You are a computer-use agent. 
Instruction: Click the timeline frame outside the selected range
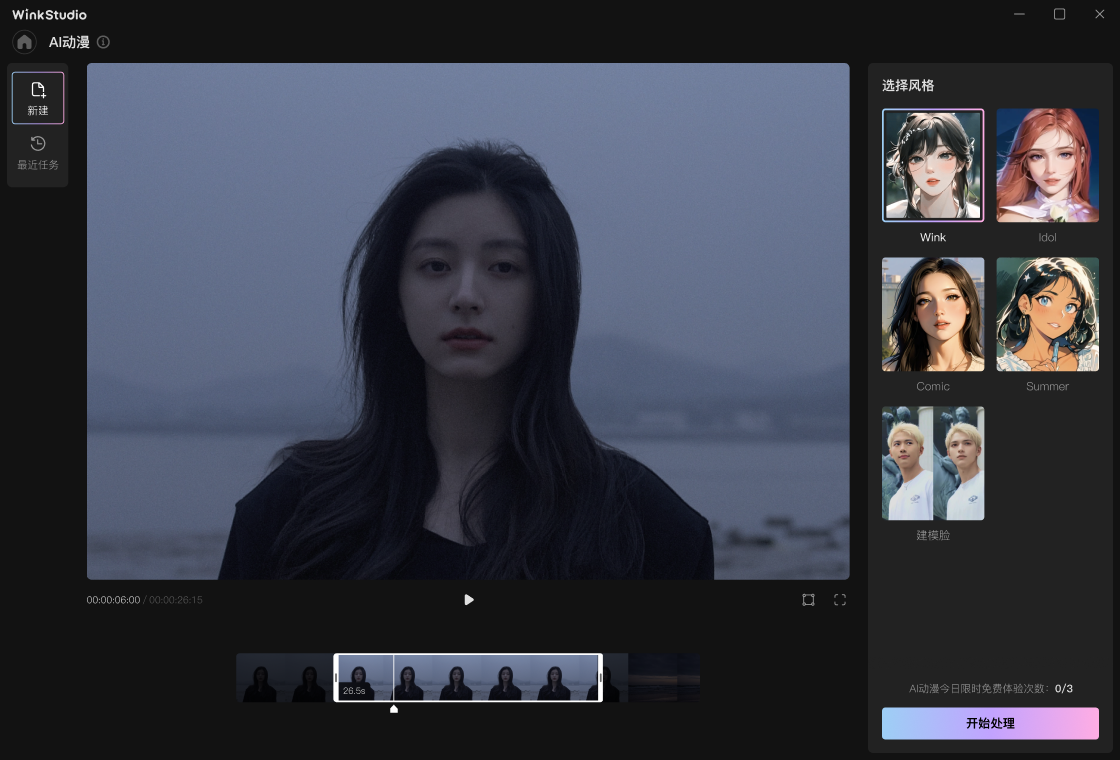click(x=660, y=677)
